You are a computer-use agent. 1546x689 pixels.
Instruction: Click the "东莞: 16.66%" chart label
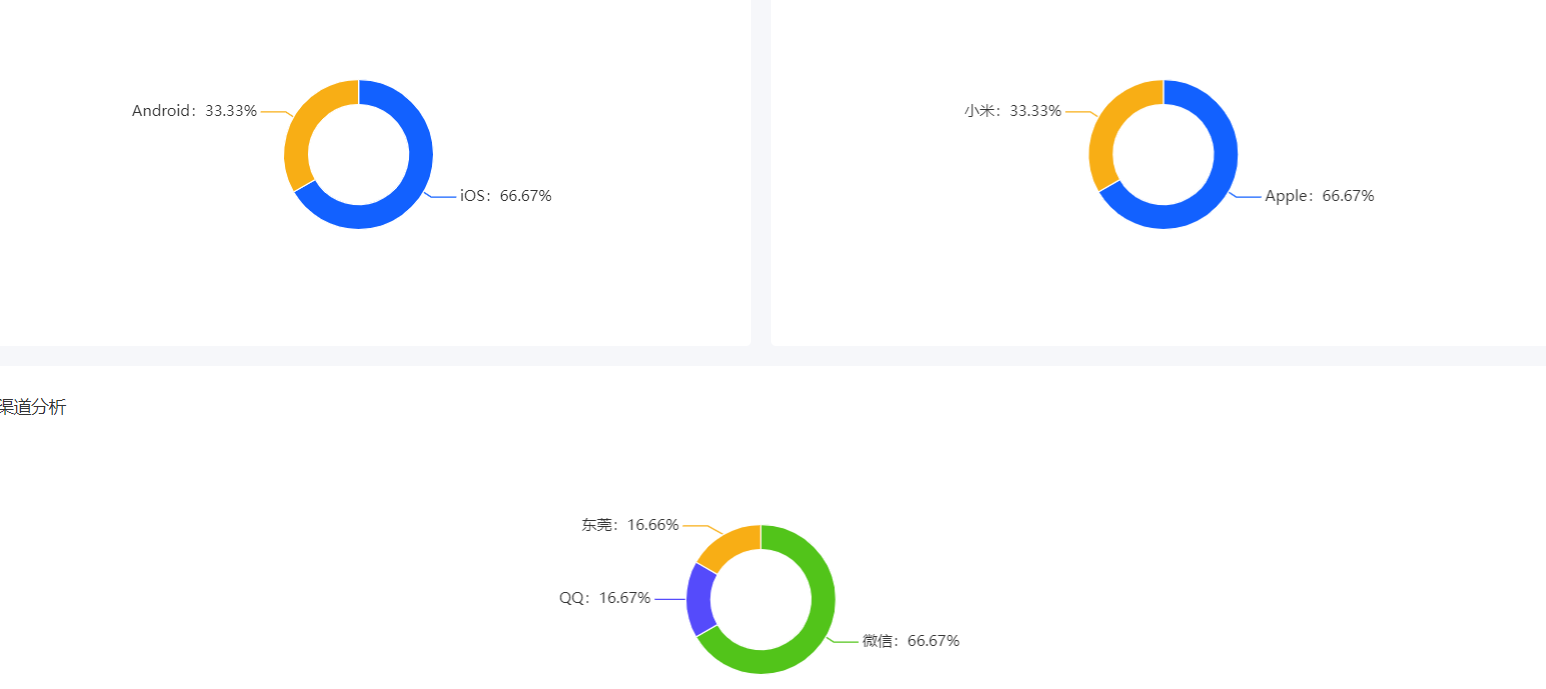(630, 525)
